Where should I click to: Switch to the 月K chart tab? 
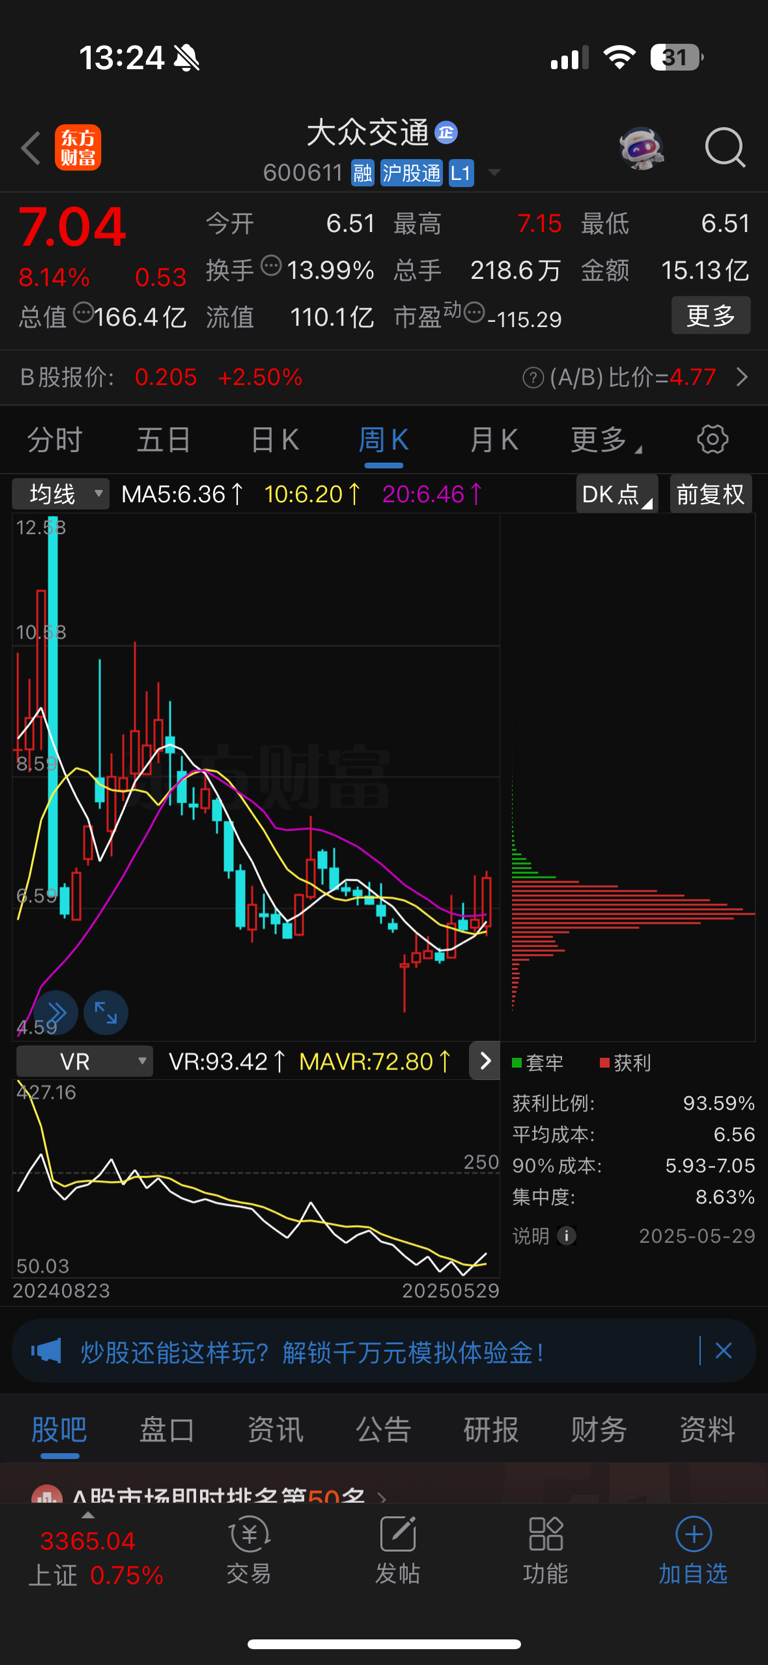click(x=493, y=439)
